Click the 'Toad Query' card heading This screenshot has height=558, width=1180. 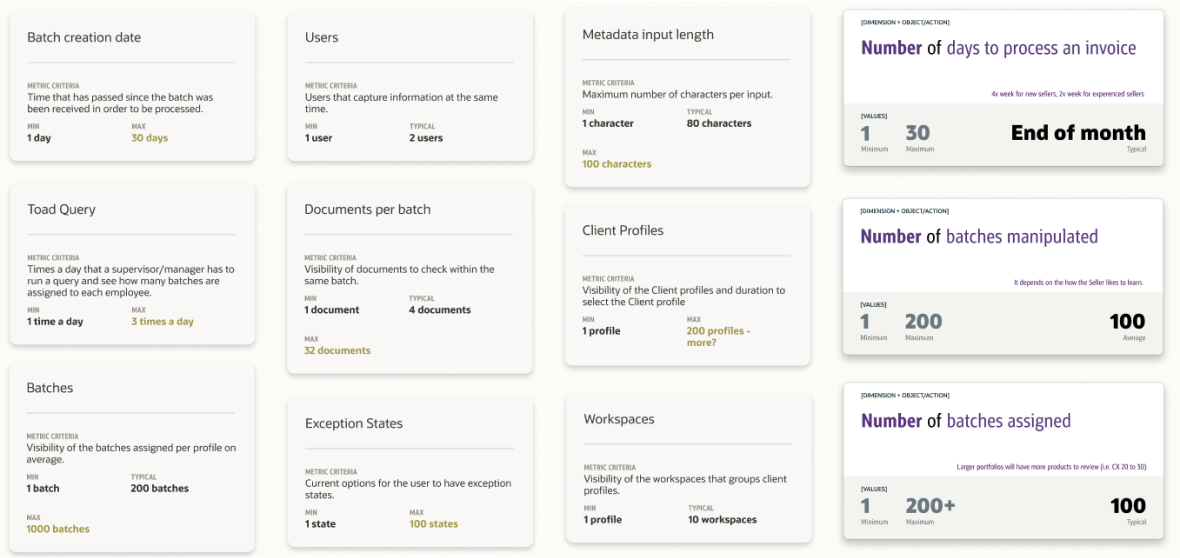coord(61,209)
